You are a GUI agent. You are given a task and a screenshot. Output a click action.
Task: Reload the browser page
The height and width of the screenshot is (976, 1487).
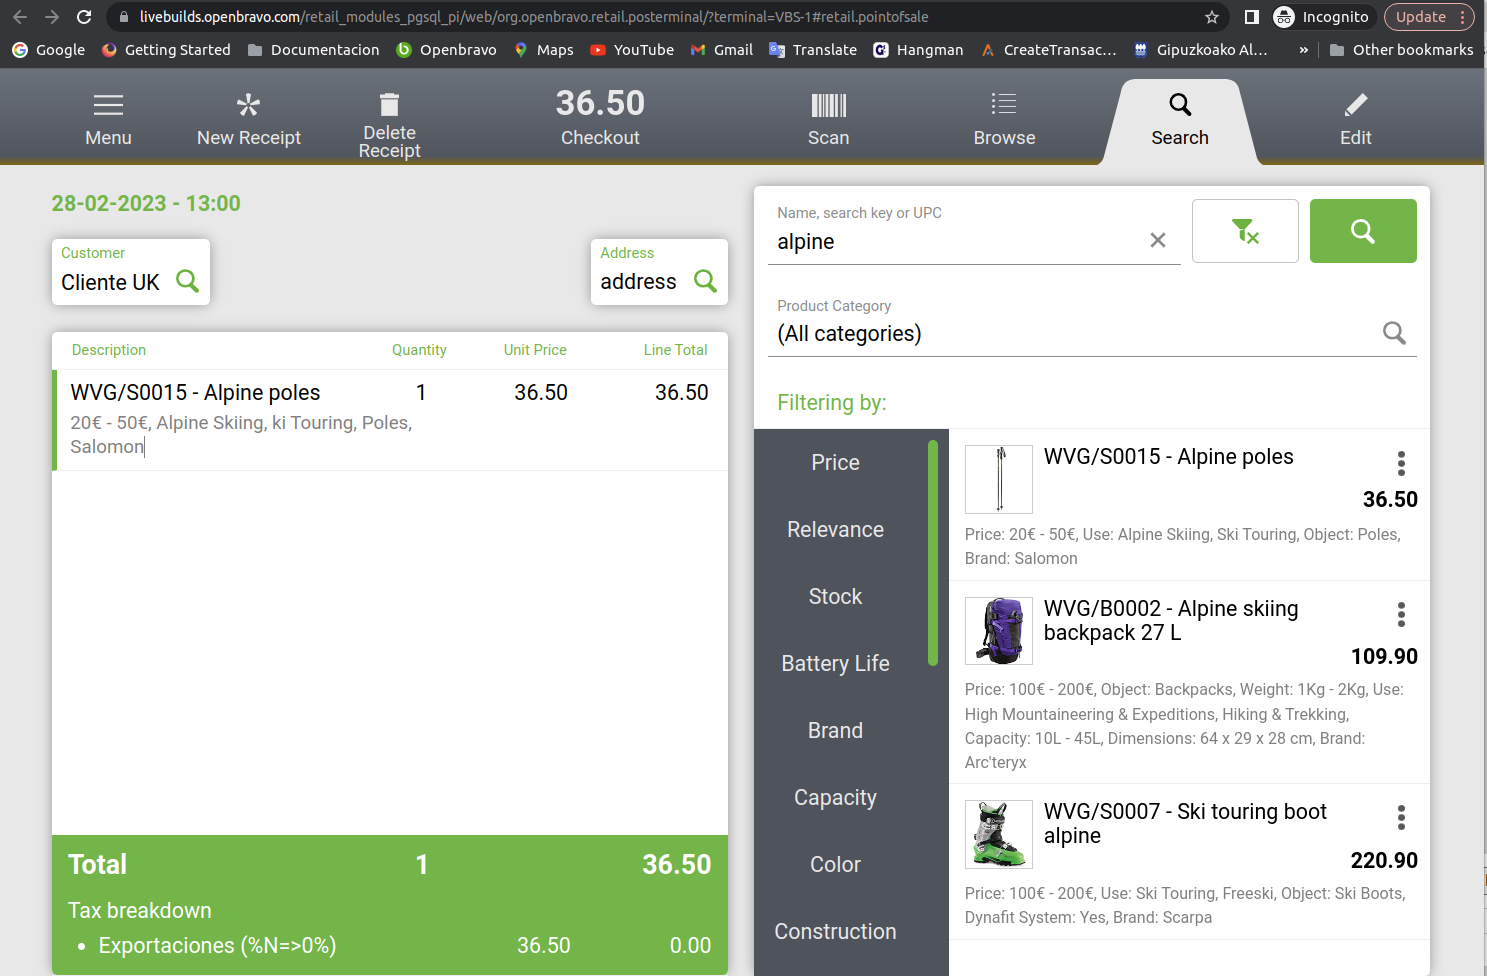coord(84,17)
